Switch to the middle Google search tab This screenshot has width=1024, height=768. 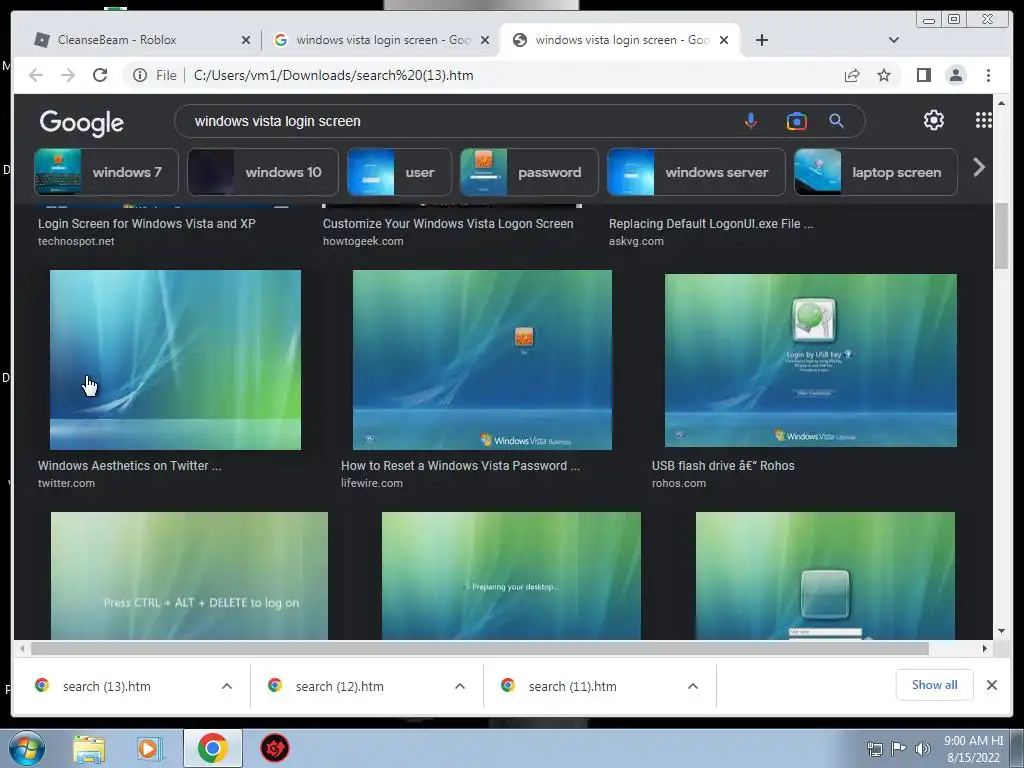[381, 40]
